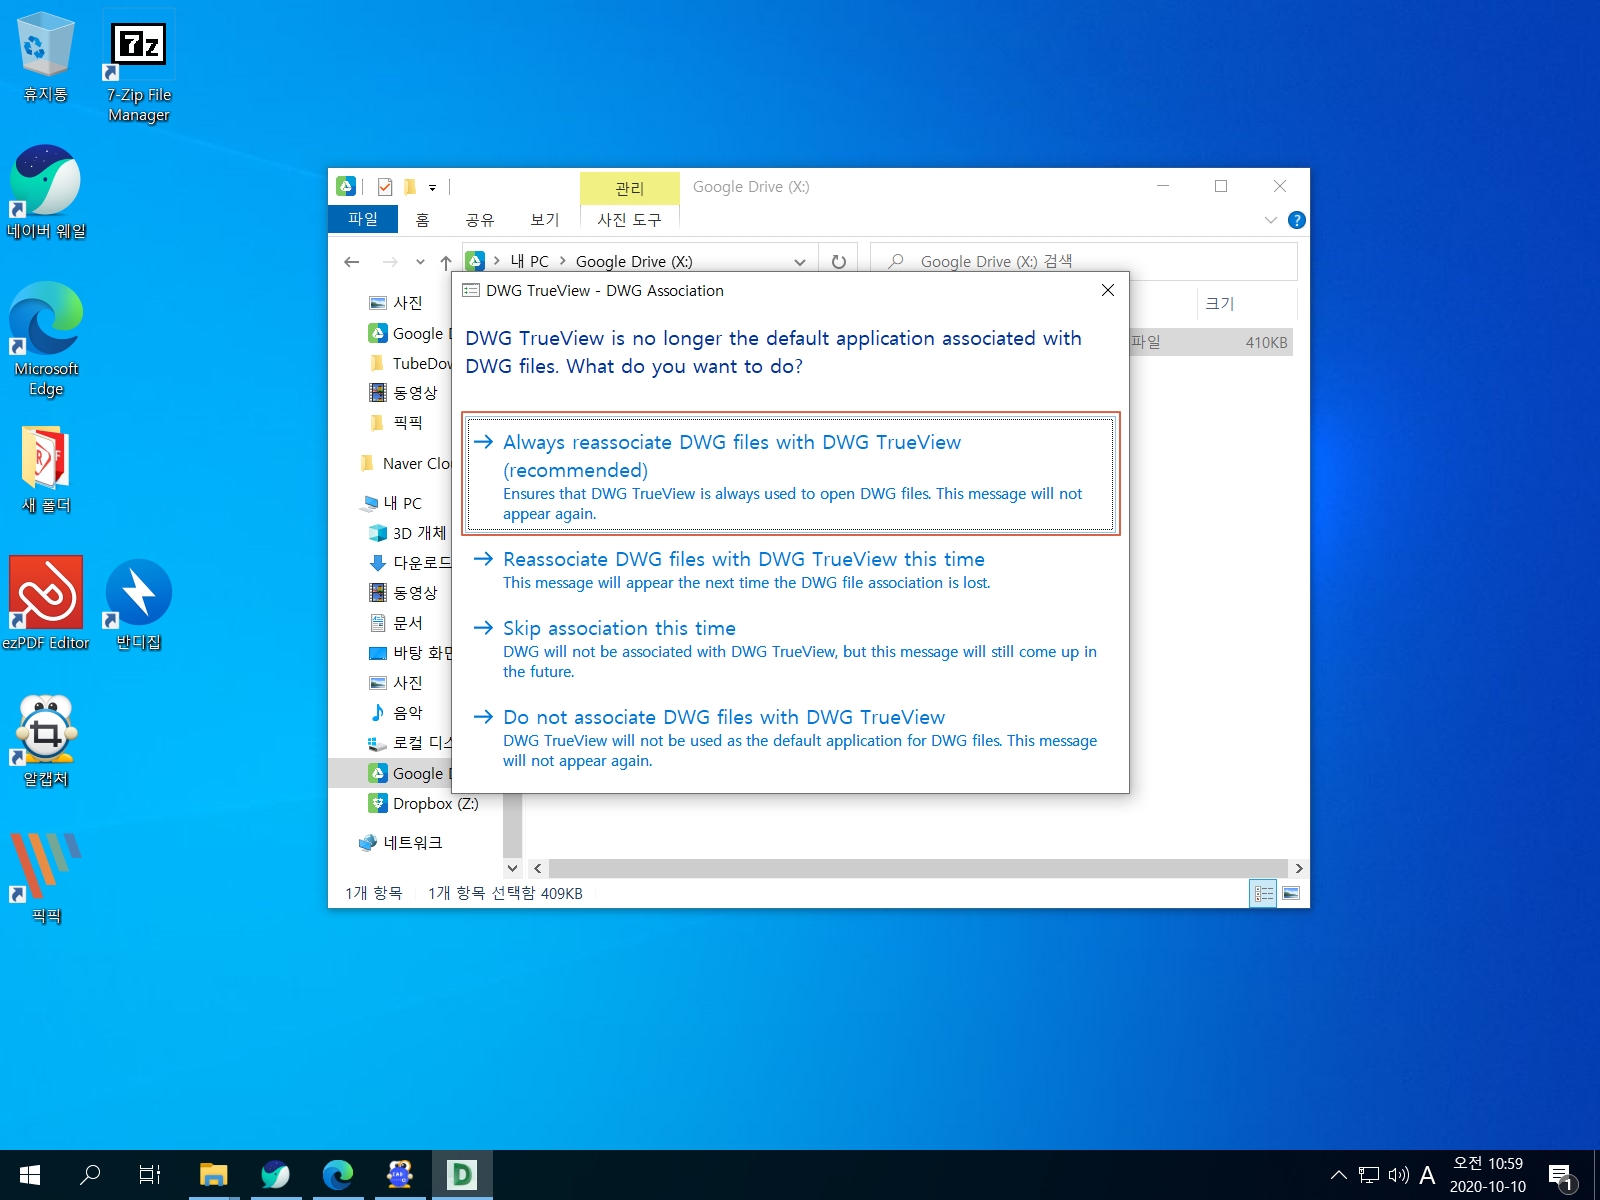1600x1200 pixels.
Task: Launch 알캡처 desktop shortcut
Action: tap(46, 740)
